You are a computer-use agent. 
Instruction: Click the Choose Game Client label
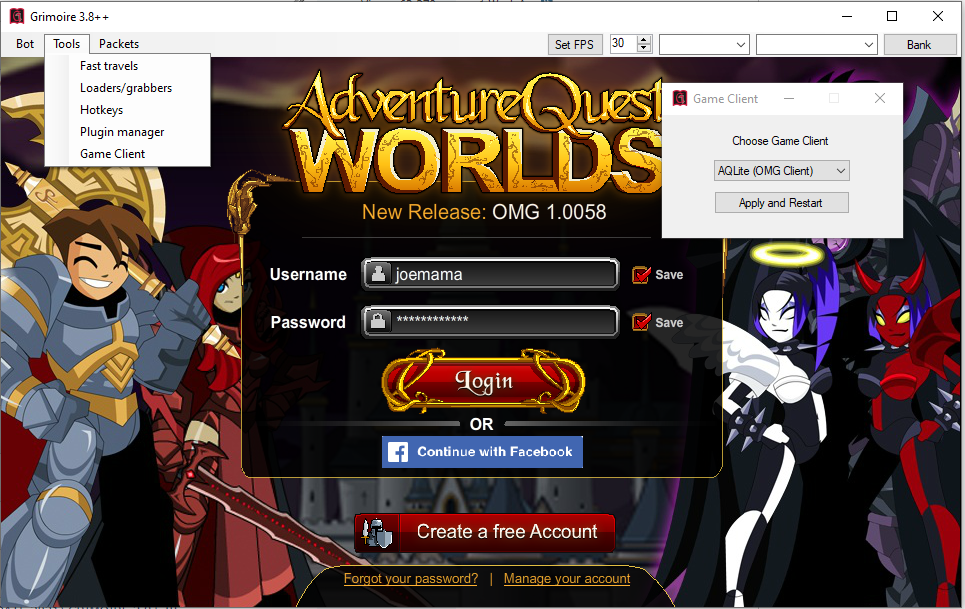780,141
